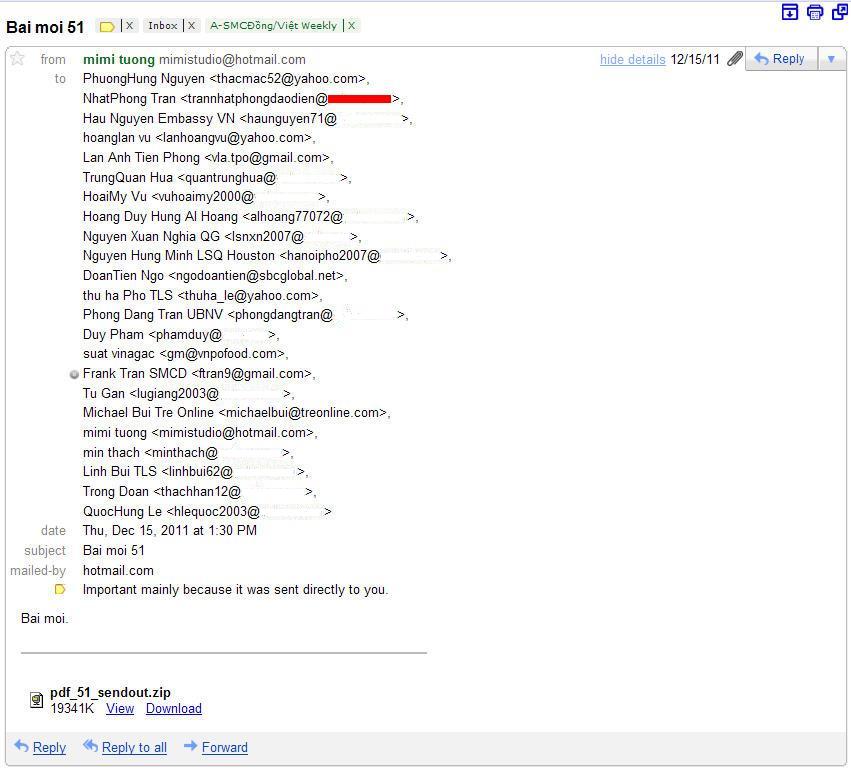
Task: Click the Inbox label tag
Action: pos(163,26)
